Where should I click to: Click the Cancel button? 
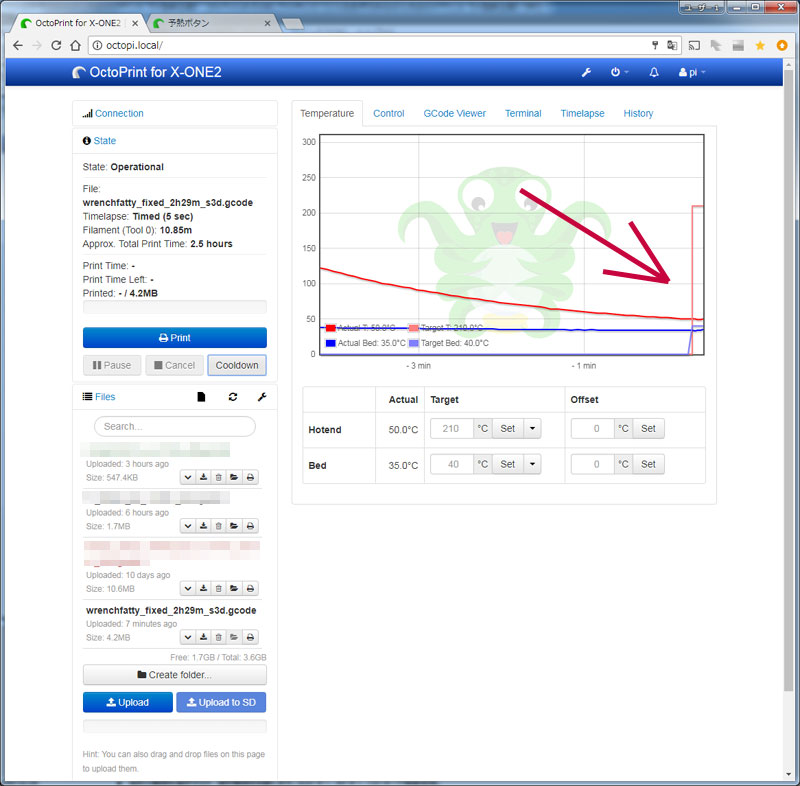(x=174, y=365)
